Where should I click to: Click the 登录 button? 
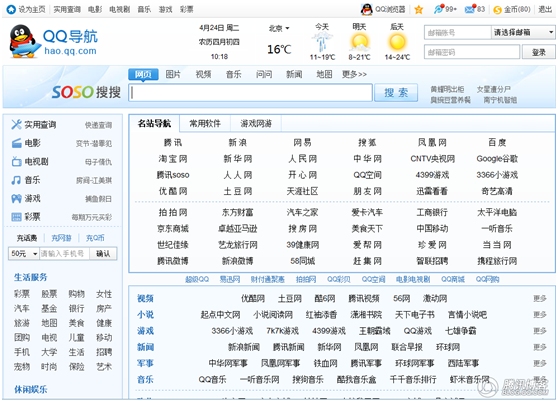click(x=538, y=52)
